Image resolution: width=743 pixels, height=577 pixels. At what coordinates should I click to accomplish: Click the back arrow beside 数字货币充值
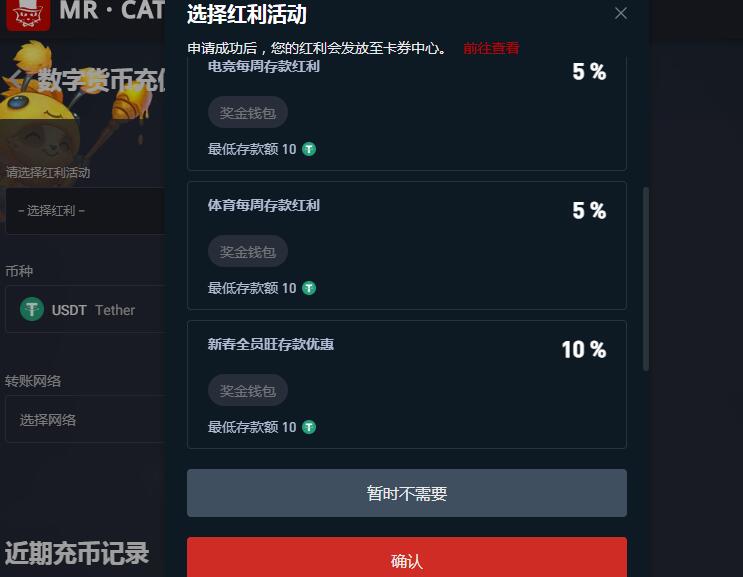[x=17, y=80]
